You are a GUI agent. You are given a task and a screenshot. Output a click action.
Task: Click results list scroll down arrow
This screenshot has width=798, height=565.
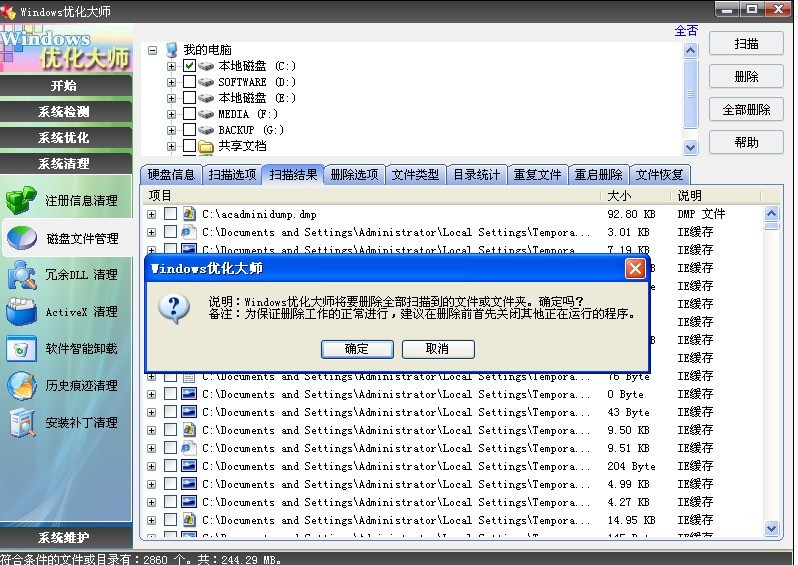(x=772, y=528)
